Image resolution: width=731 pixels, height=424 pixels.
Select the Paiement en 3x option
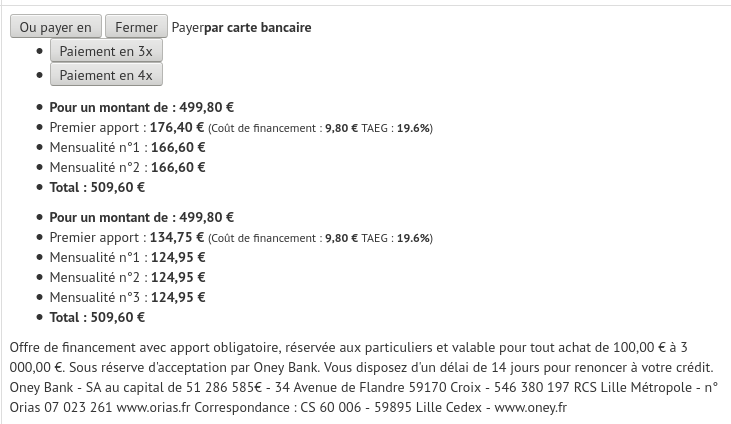pos(106,50)
